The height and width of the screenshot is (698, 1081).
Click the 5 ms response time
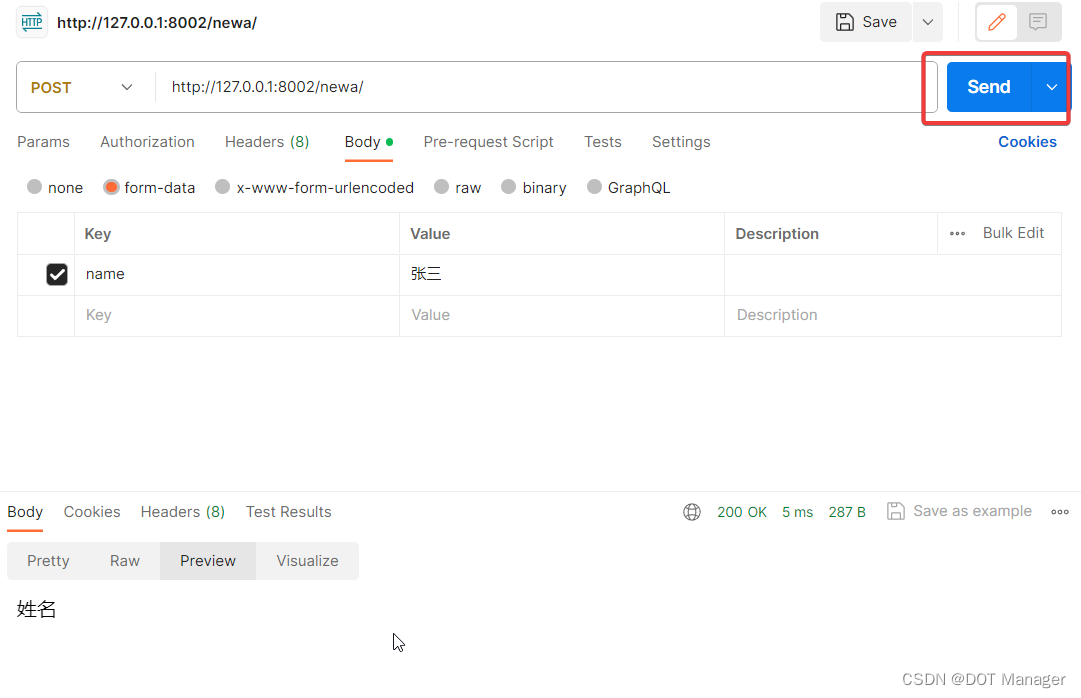pos(797,512)
